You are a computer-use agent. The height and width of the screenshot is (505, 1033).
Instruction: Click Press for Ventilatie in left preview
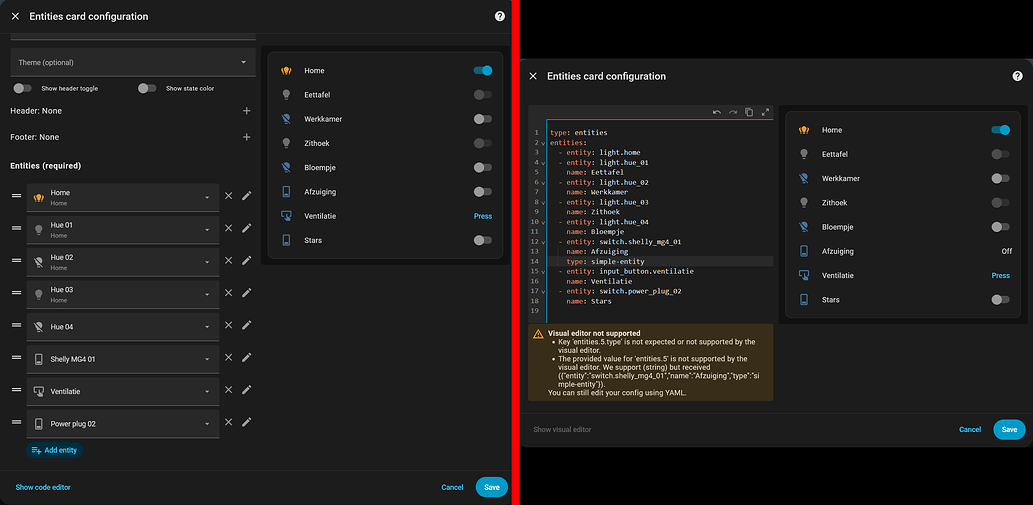[x=483, y=216]
